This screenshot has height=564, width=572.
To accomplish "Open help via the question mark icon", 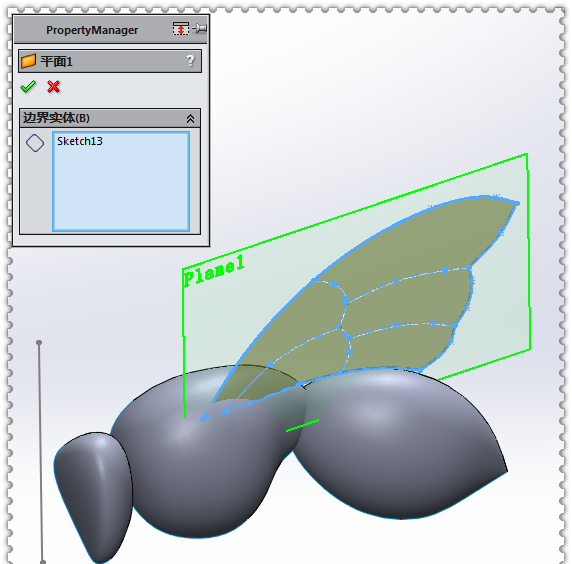I will tap(190, 60).
